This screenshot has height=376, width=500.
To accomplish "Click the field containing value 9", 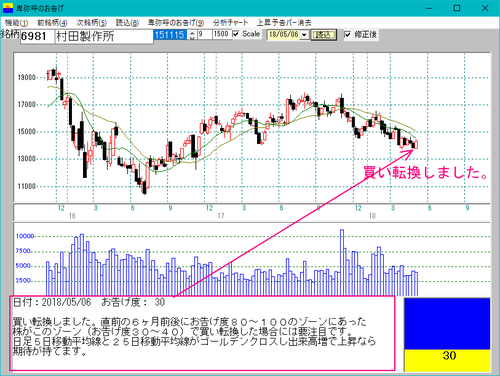I will click(x=204, y=34).
